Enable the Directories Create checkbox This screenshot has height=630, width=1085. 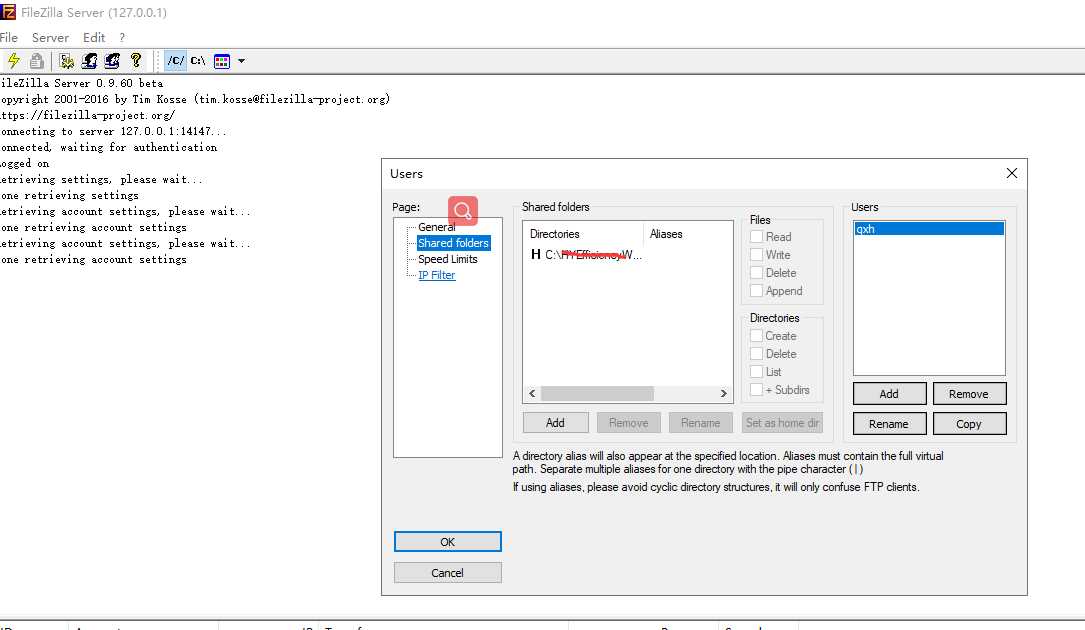point(756,336)
